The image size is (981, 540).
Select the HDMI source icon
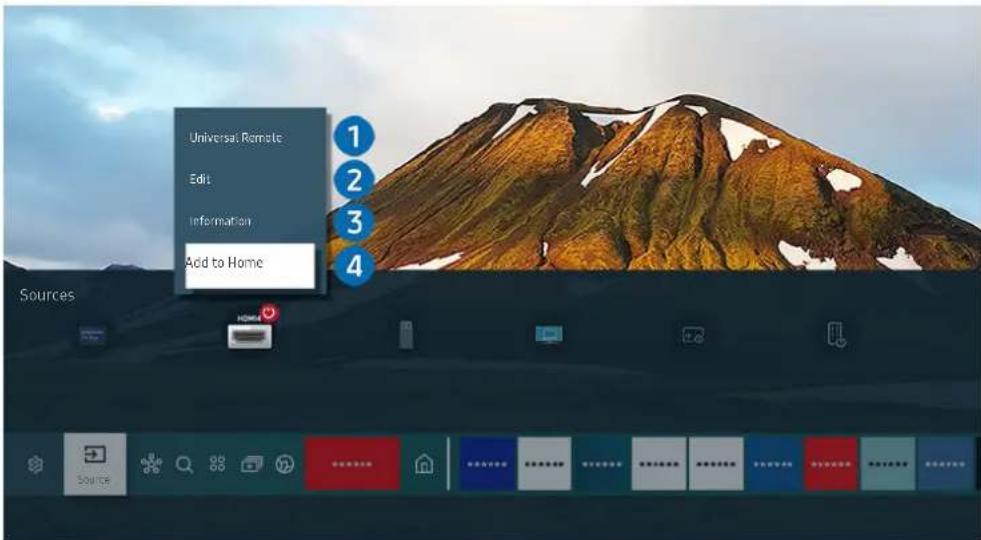250,336
